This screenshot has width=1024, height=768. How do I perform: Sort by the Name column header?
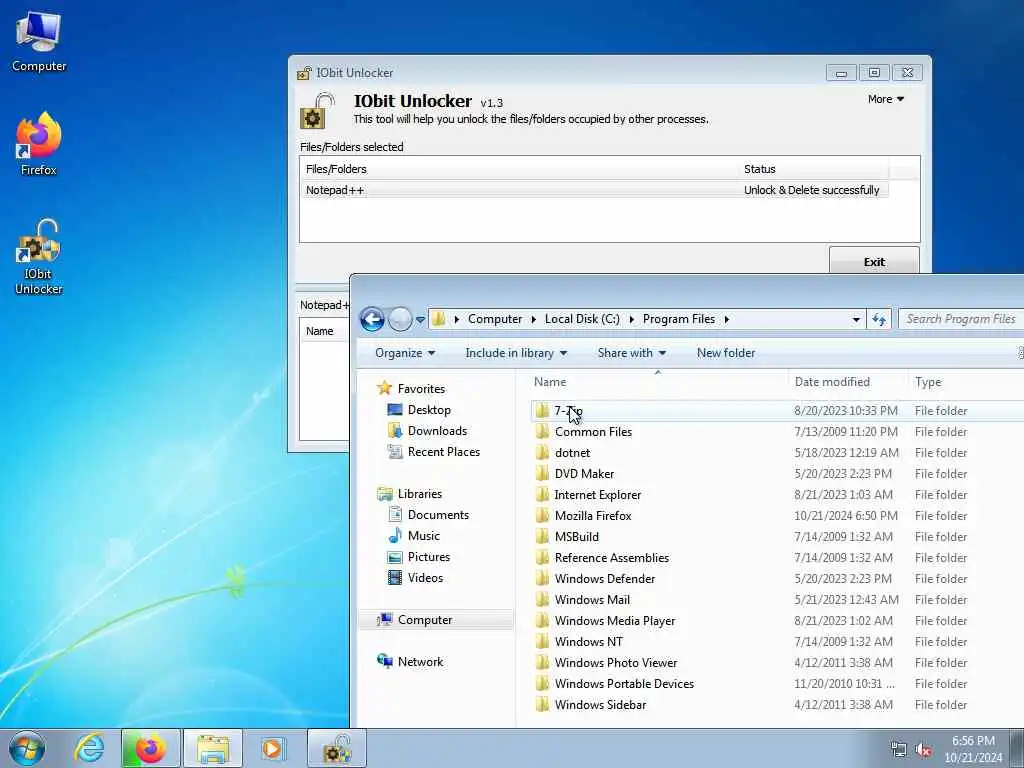[658, 382]
